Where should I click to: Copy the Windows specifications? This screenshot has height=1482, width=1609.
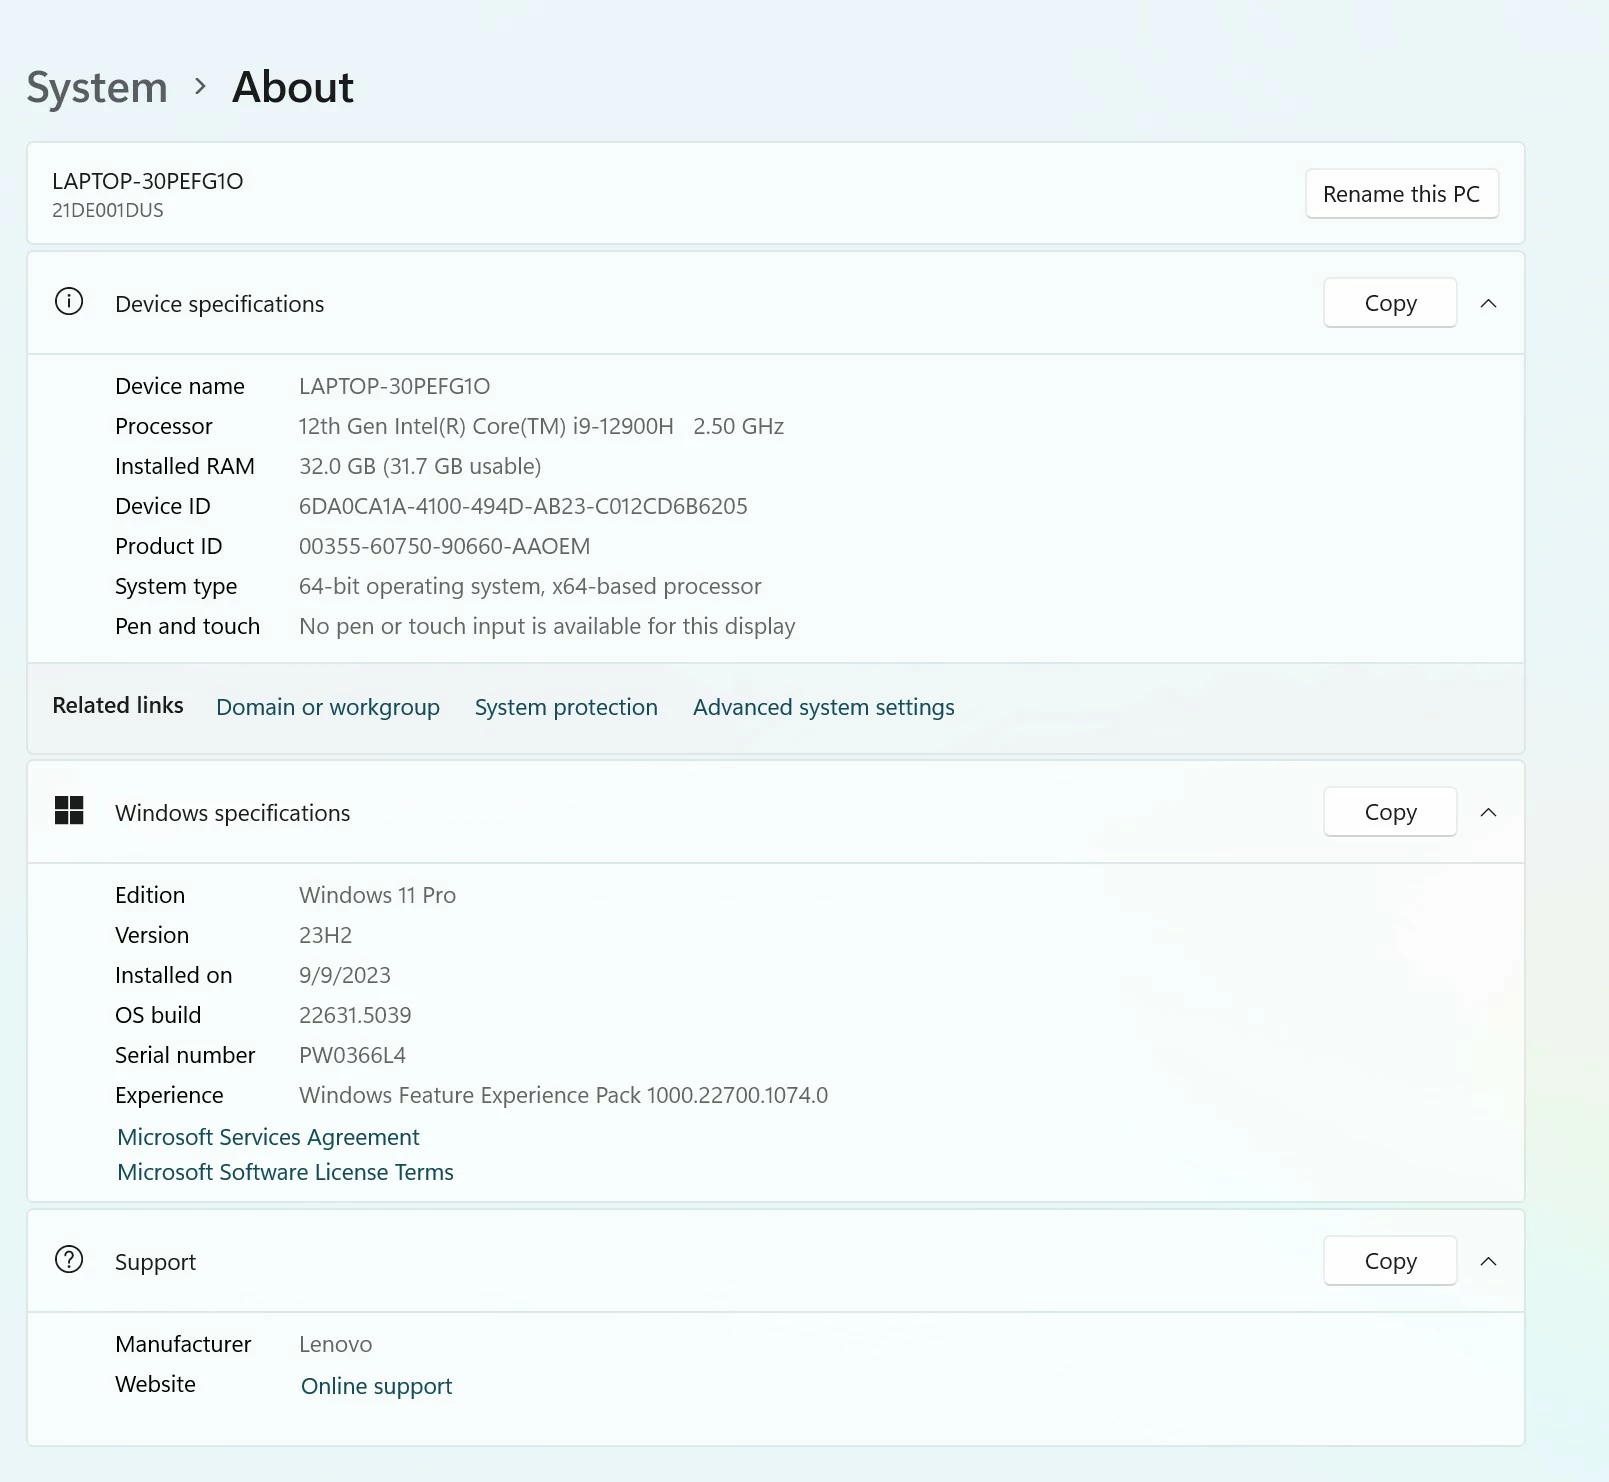[1390, 812]
